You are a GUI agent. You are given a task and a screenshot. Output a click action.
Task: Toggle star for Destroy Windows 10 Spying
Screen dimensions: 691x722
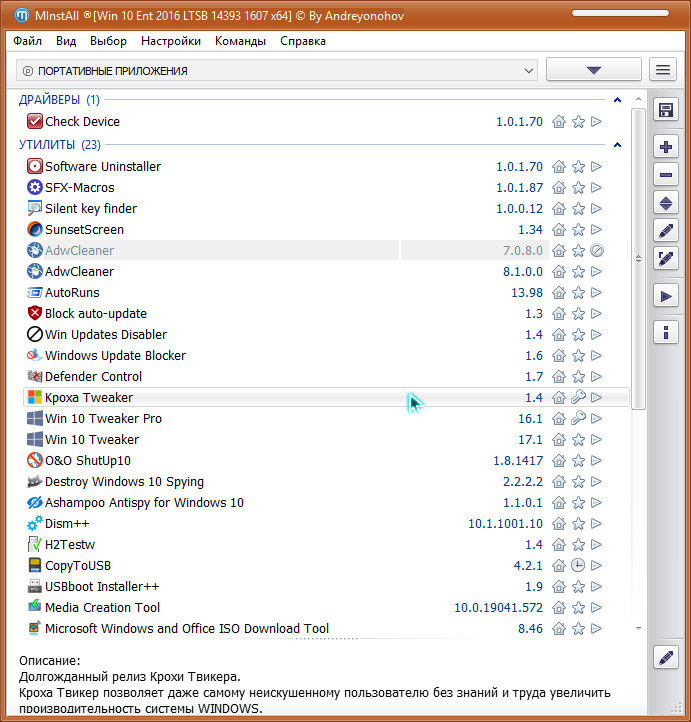(x=578, y=482)
